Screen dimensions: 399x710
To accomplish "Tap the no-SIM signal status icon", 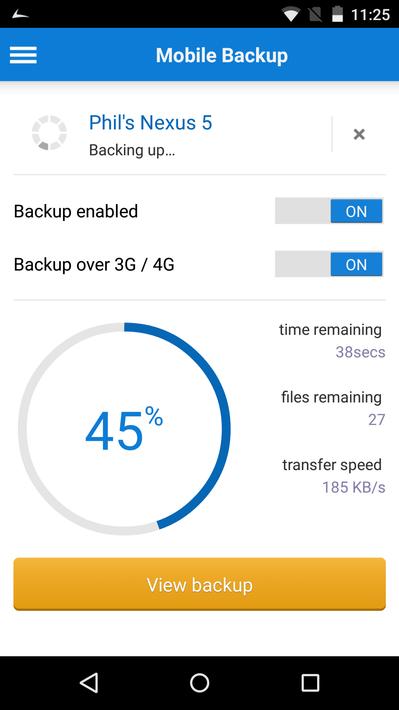I will pos(314,14).
